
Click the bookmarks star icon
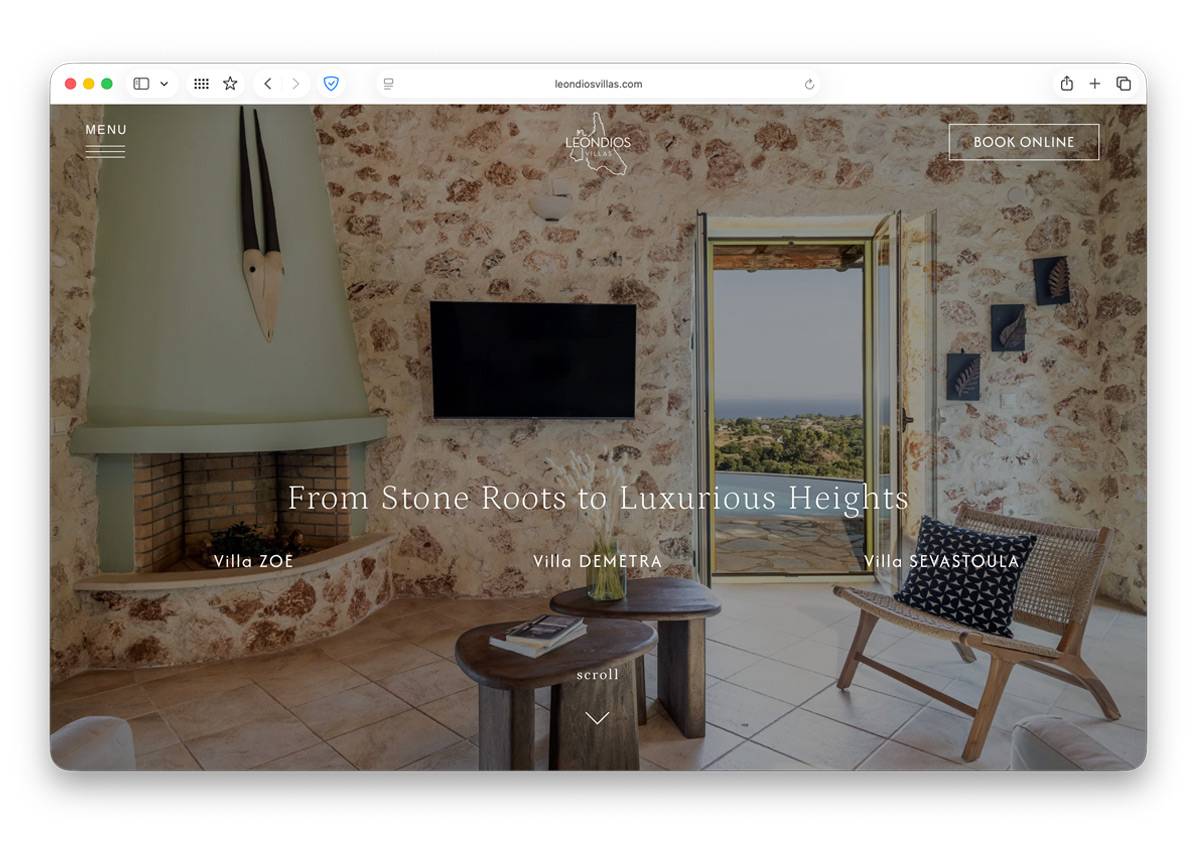230,84
